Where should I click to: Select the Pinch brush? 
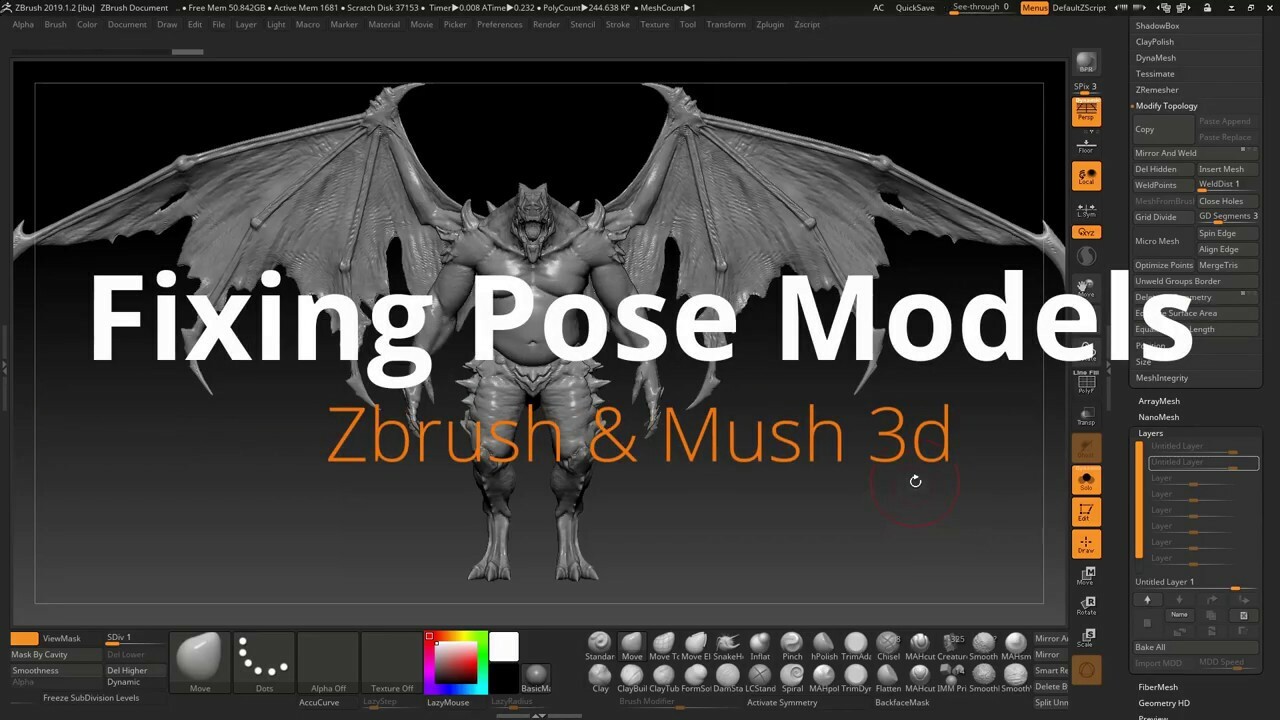tap(791, 645)
